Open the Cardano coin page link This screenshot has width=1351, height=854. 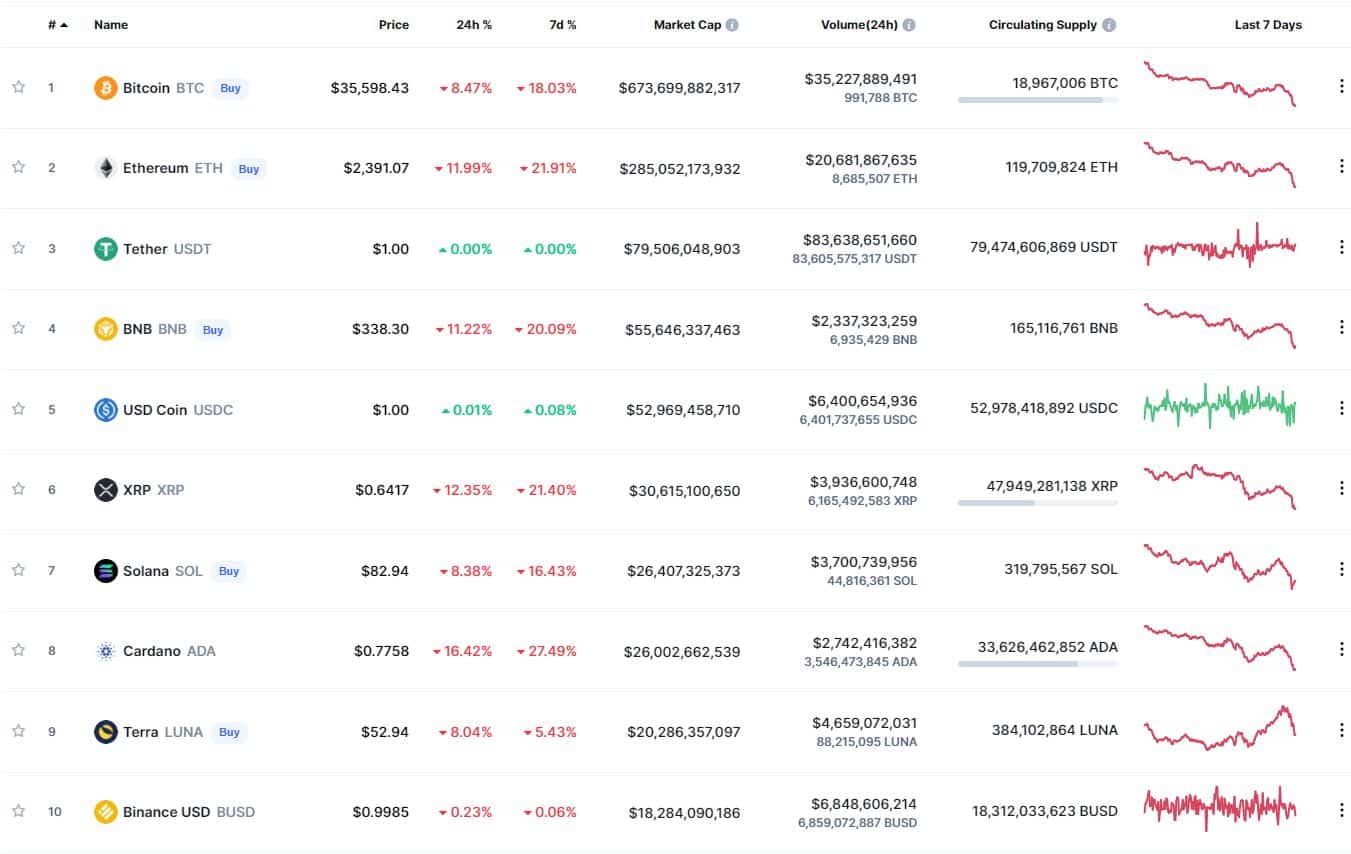169,651
